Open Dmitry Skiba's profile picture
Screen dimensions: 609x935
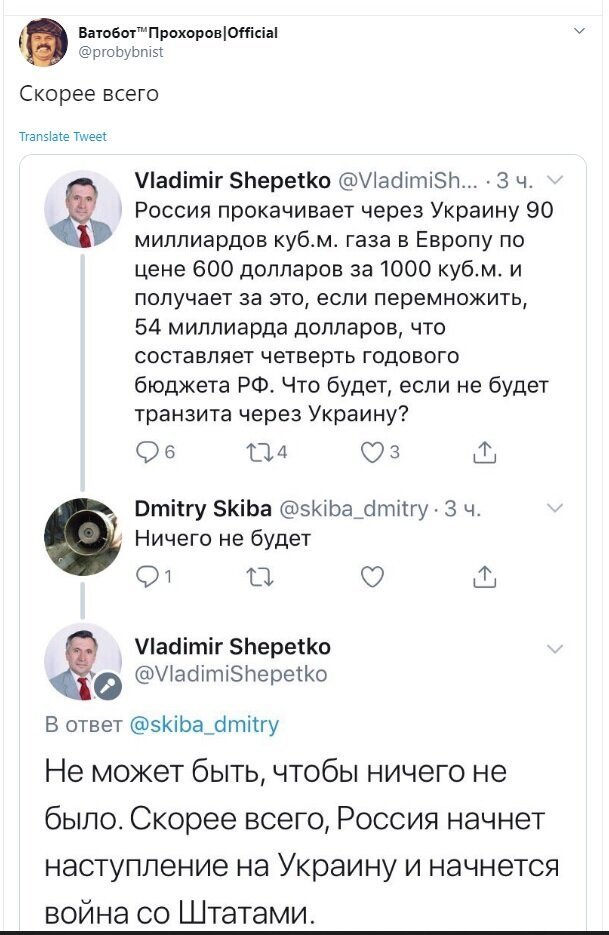pyautogui.click(x=83, y=536)
